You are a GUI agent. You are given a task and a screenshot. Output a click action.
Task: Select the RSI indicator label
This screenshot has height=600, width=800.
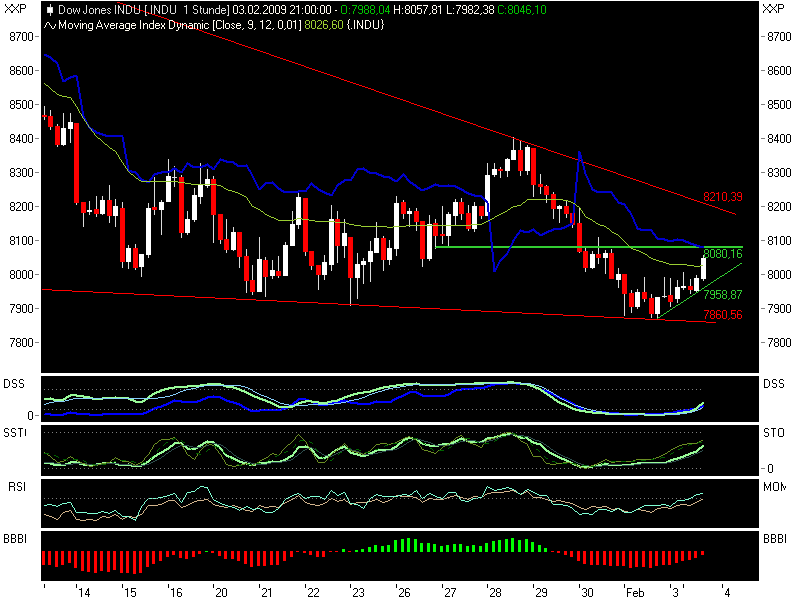(16, 486)
